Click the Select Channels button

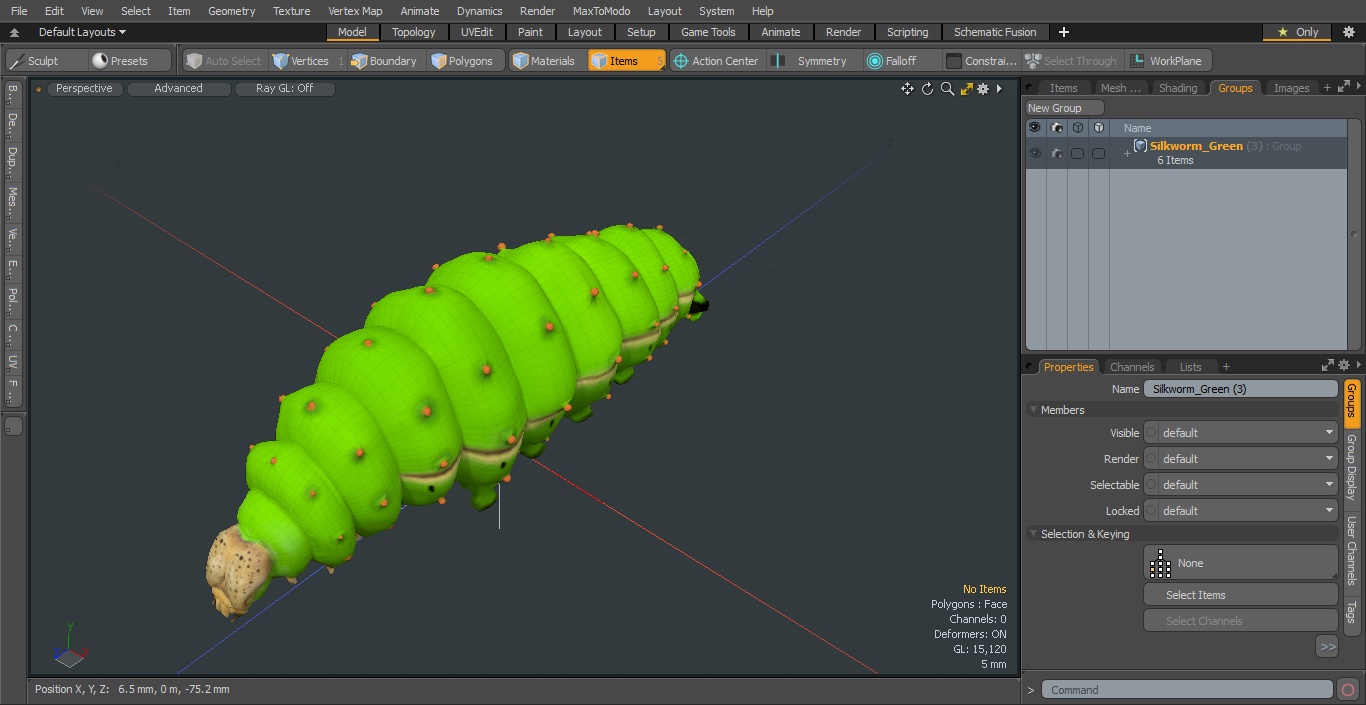click(1240, 621)
